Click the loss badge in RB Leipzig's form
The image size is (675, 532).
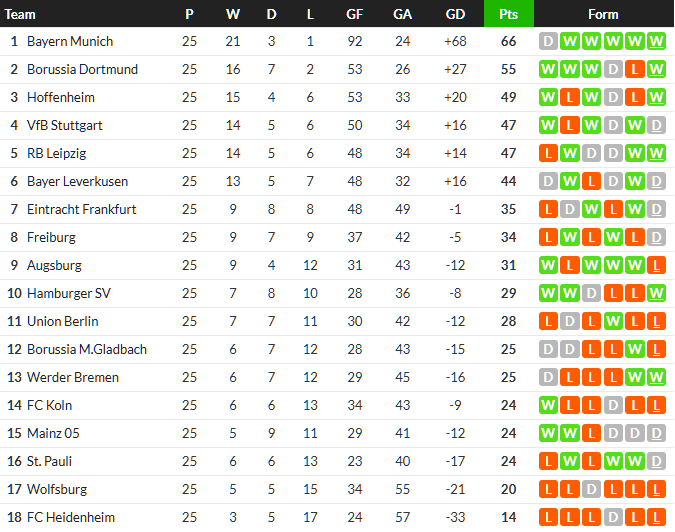click(x=548, y=154)
